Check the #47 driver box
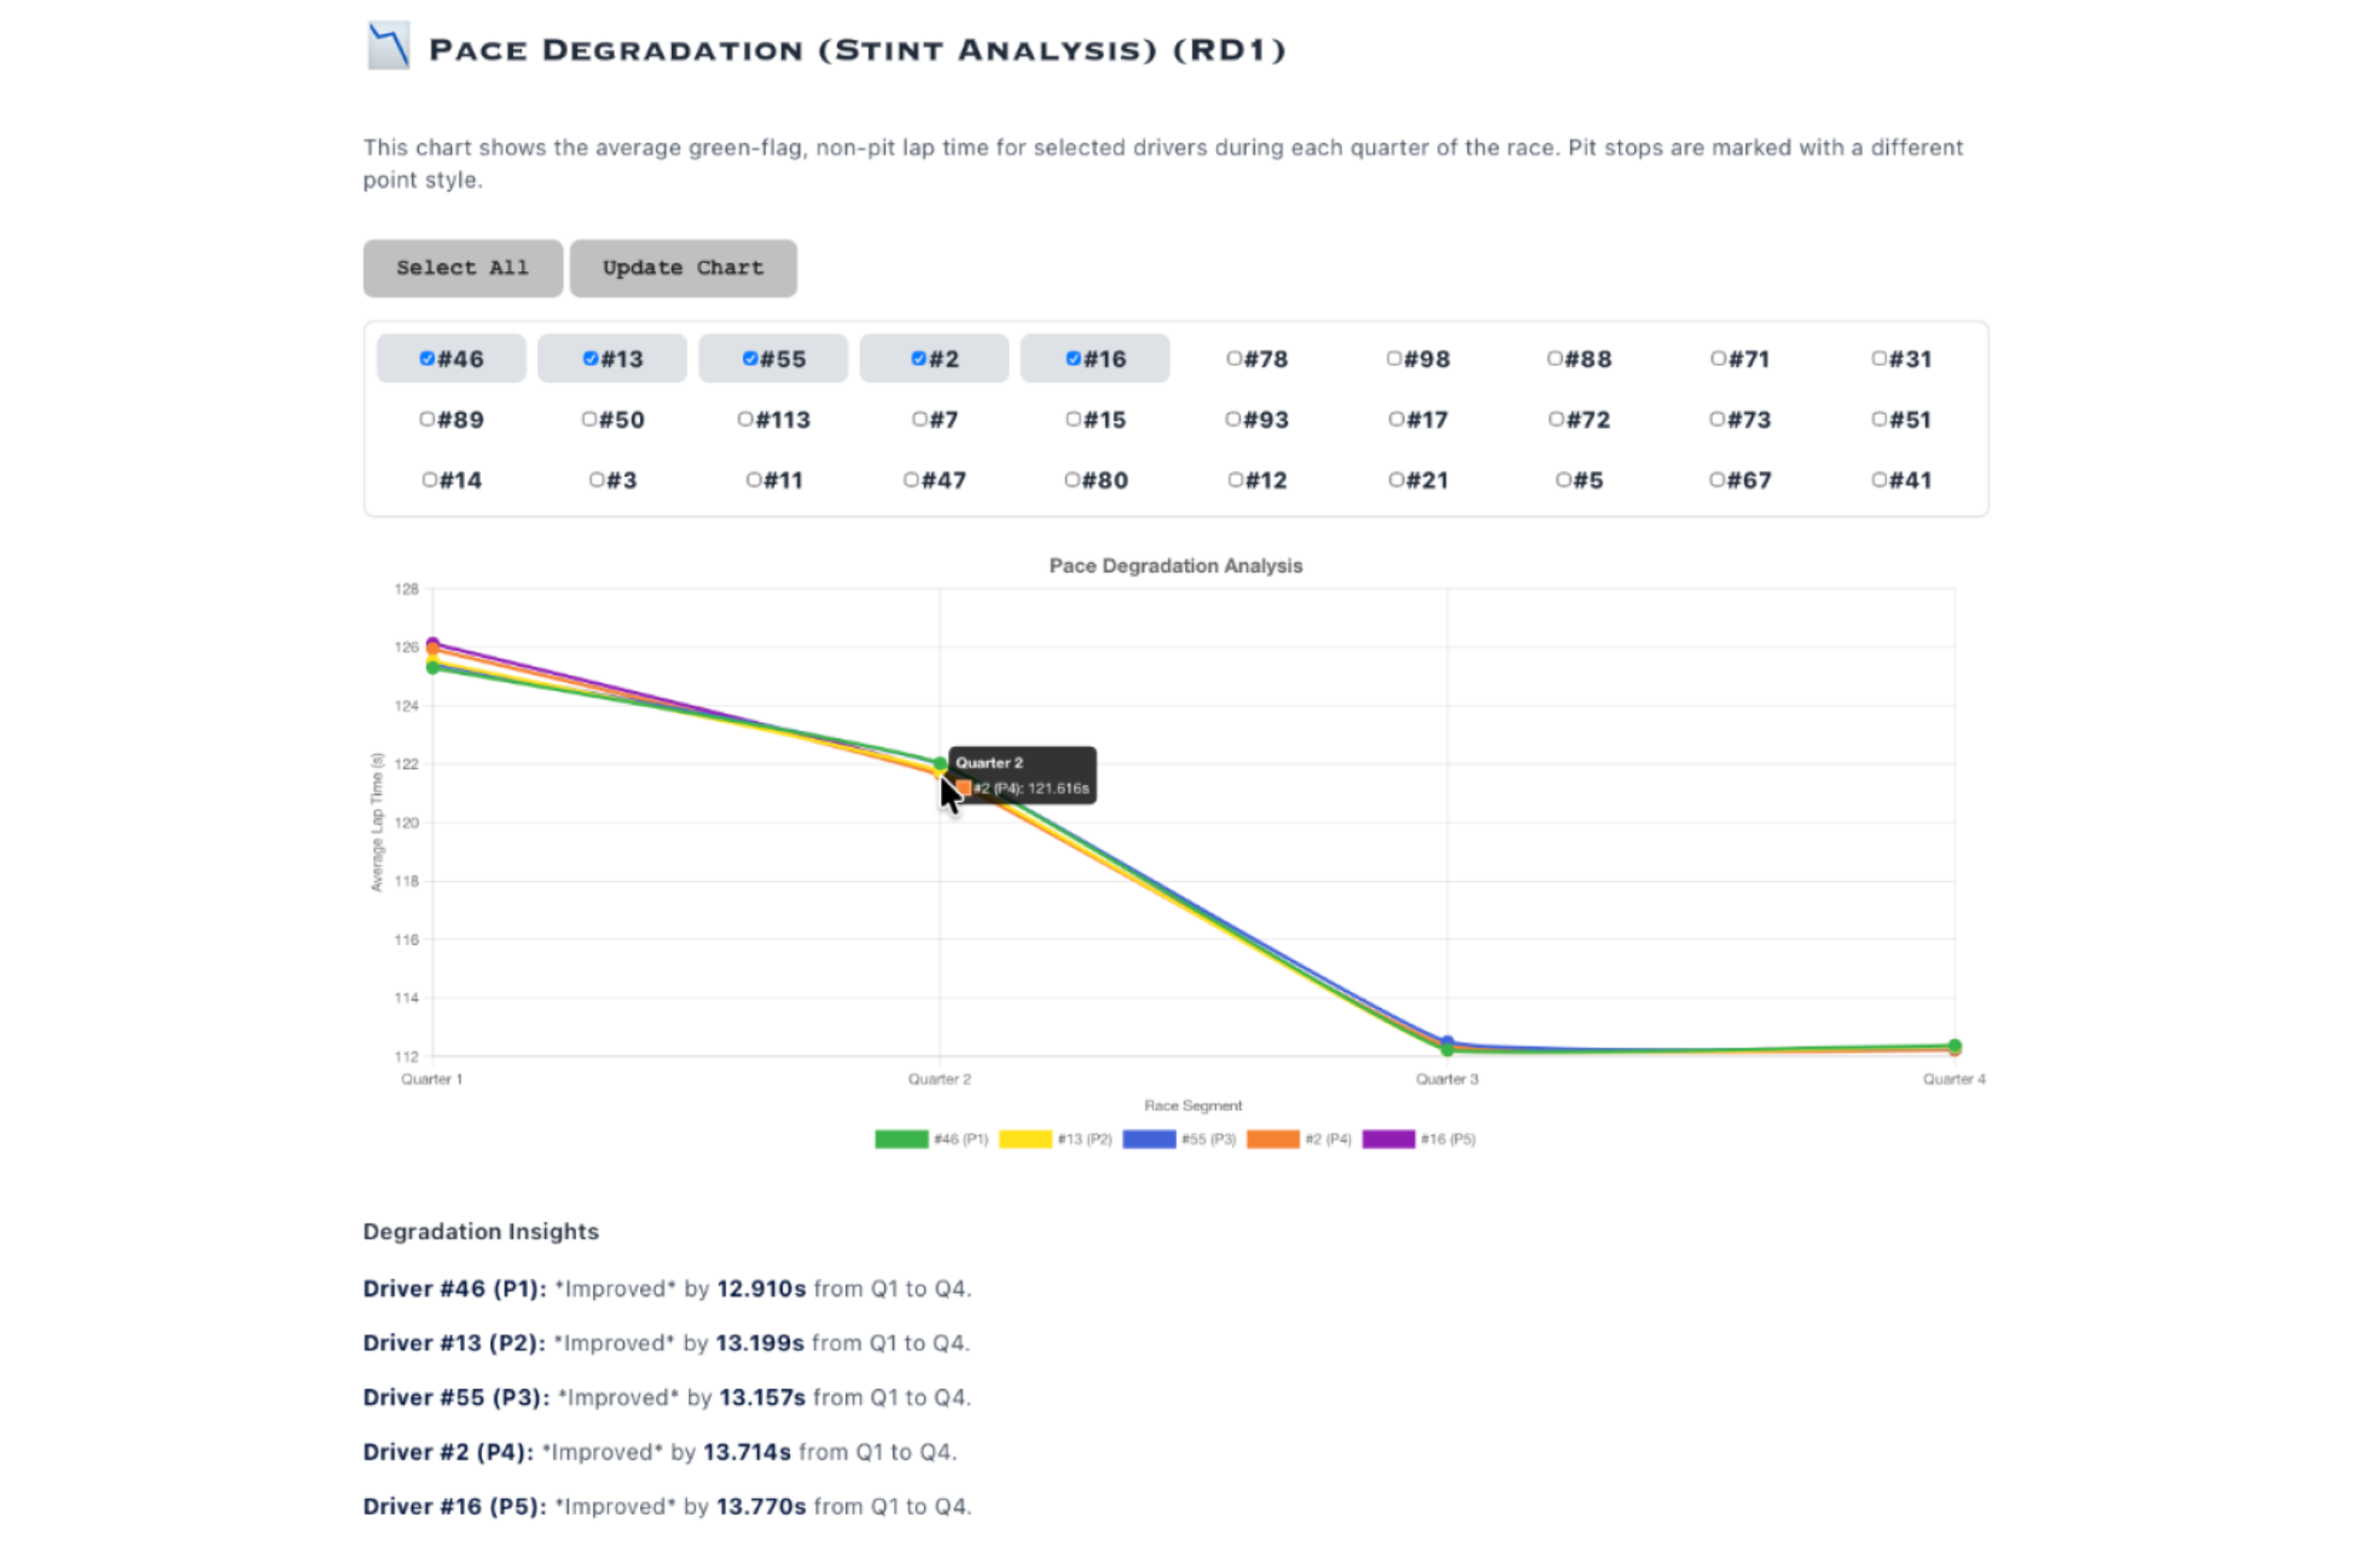 [x=911, y=480]
